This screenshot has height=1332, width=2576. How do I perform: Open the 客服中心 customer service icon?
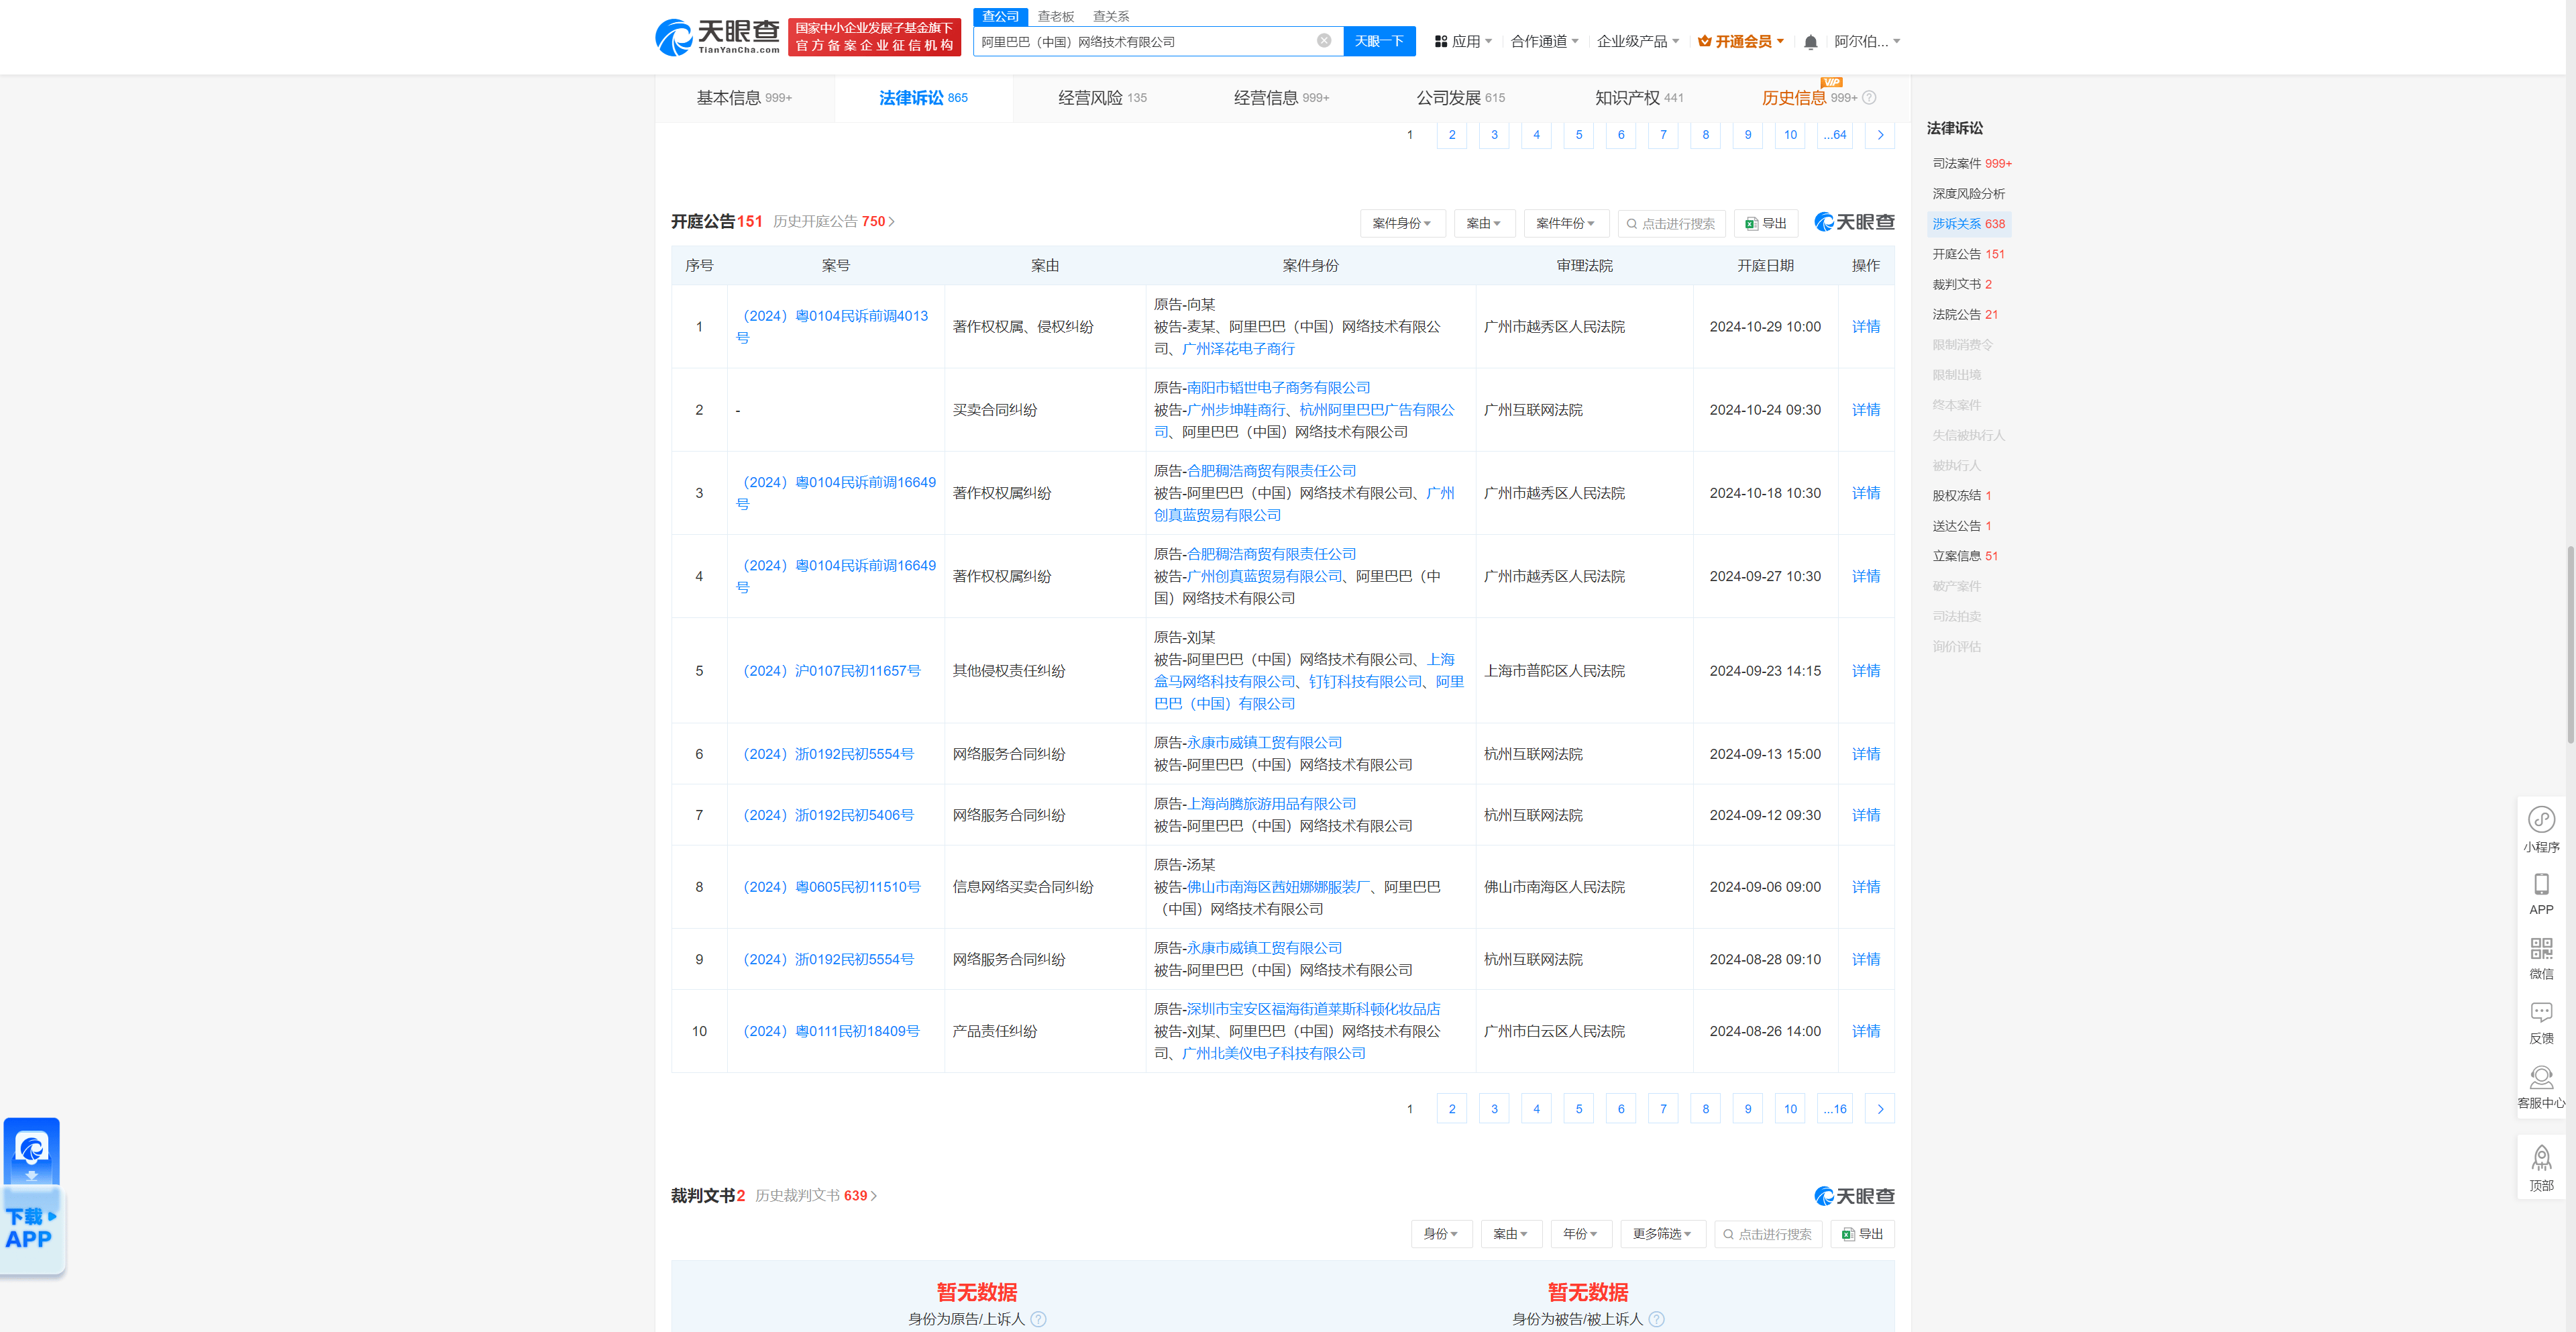2541,1087
